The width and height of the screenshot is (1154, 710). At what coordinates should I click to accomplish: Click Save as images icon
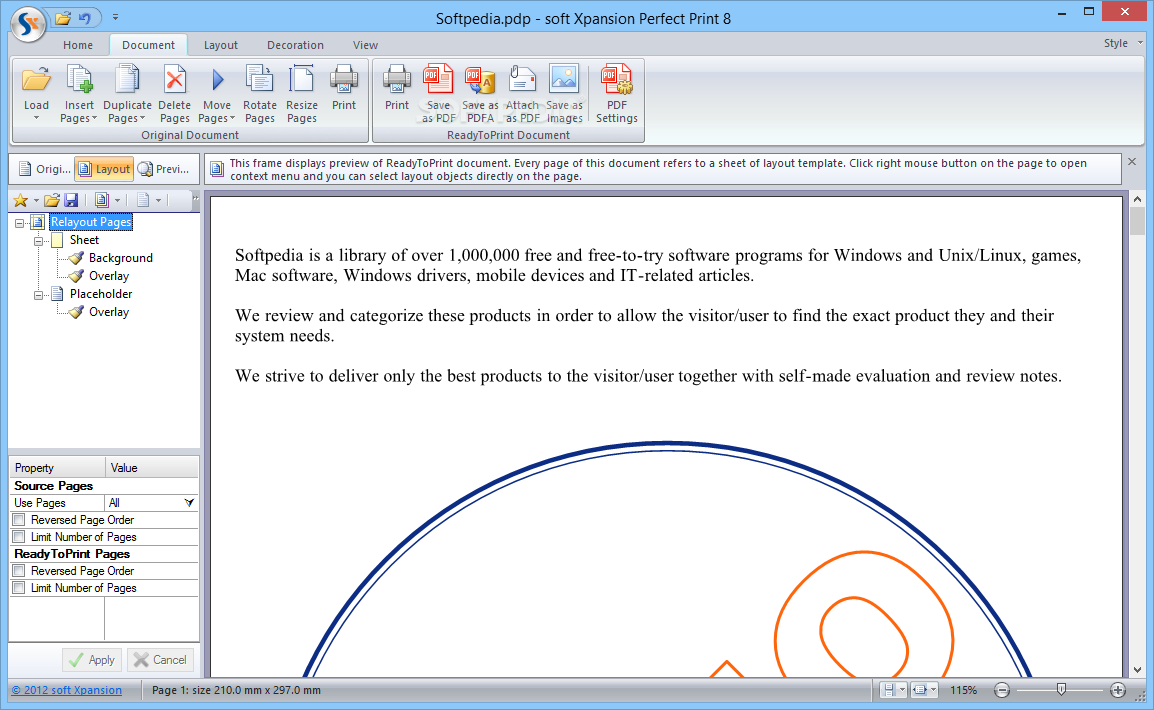coord(564,79)
